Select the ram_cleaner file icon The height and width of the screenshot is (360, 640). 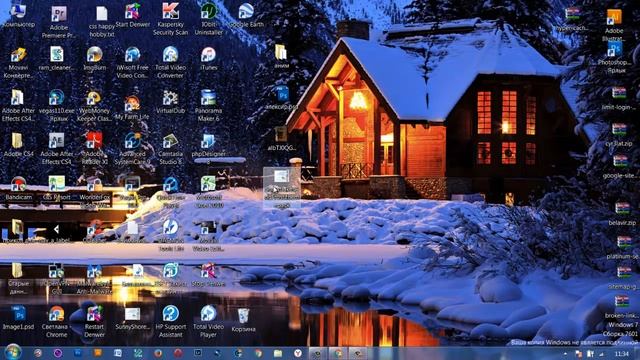pyautogui.click(x=56, y=58)
